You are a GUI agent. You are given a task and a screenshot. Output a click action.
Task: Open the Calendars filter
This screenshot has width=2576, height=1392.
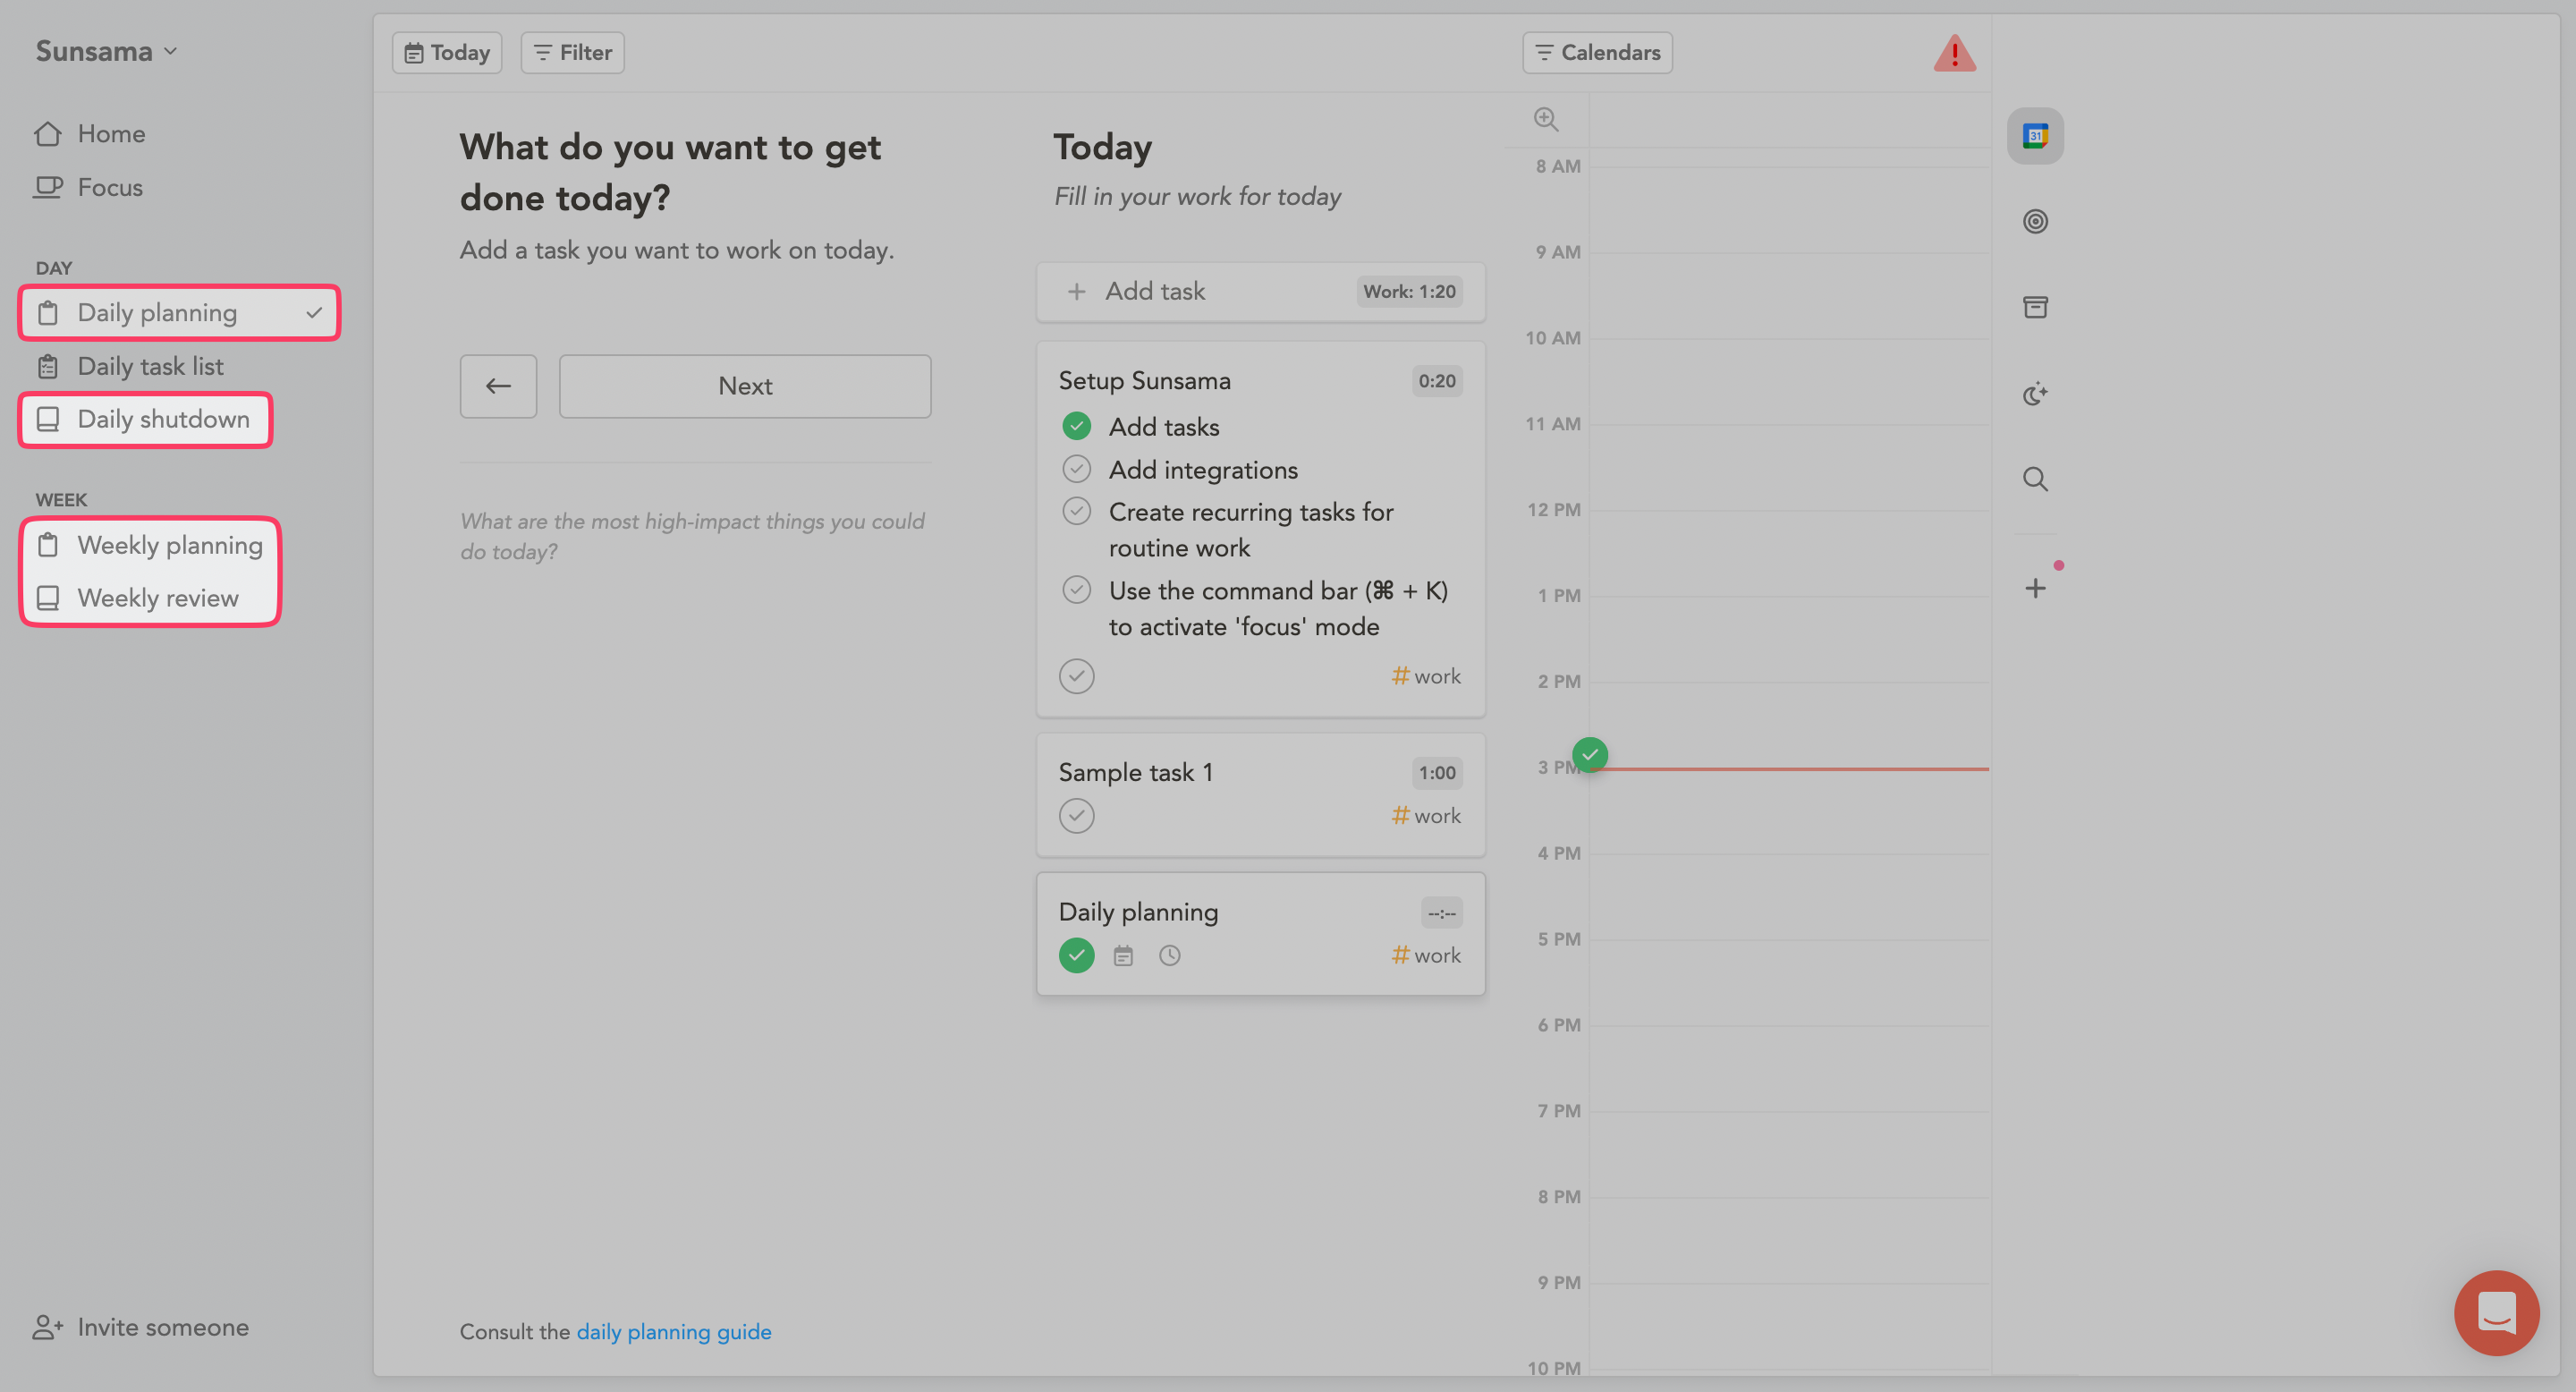[x=1597, y=53]
